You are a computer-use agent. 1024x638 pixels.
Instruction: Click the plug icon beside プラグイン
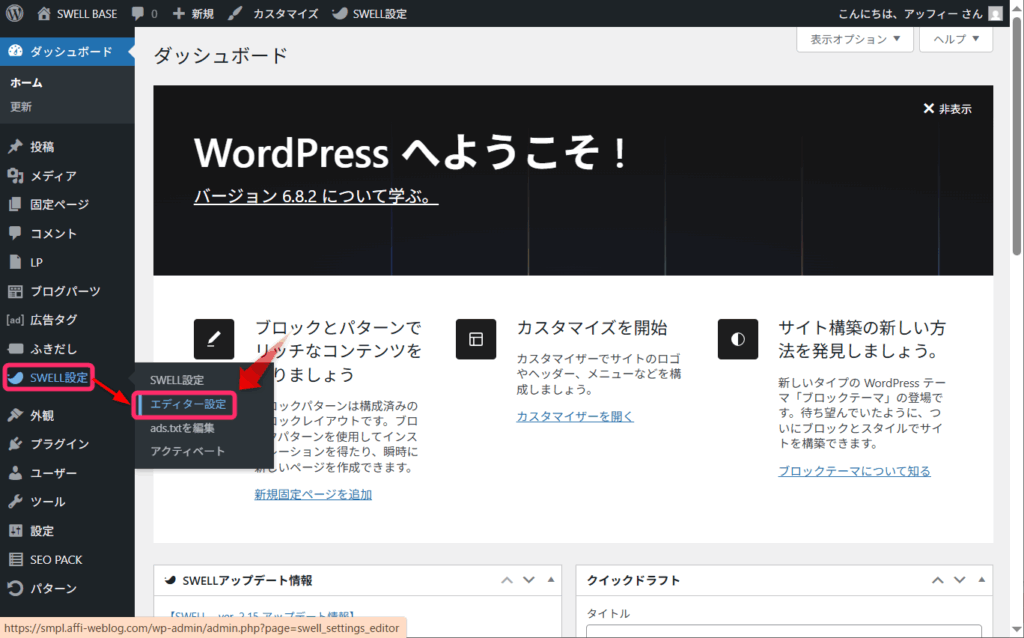tap(15, 444)
